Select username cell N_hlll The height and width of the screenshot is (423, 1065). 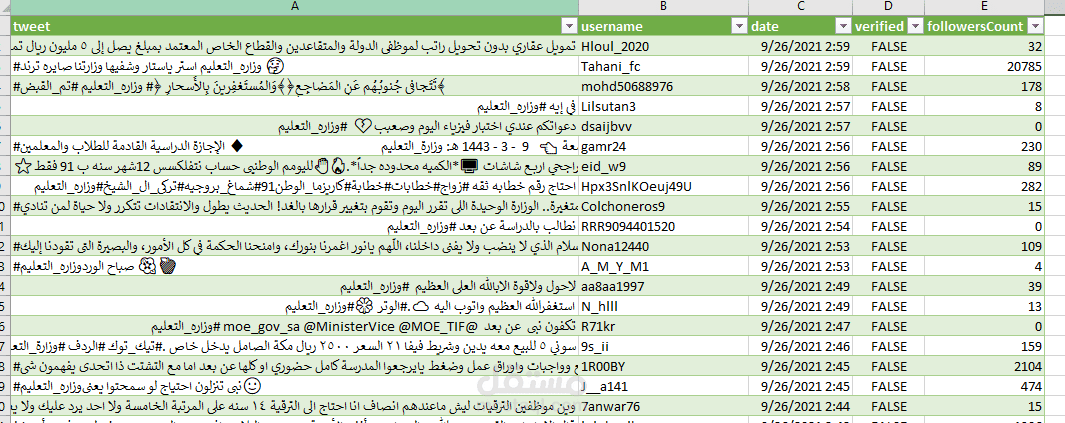pos(664,307)
